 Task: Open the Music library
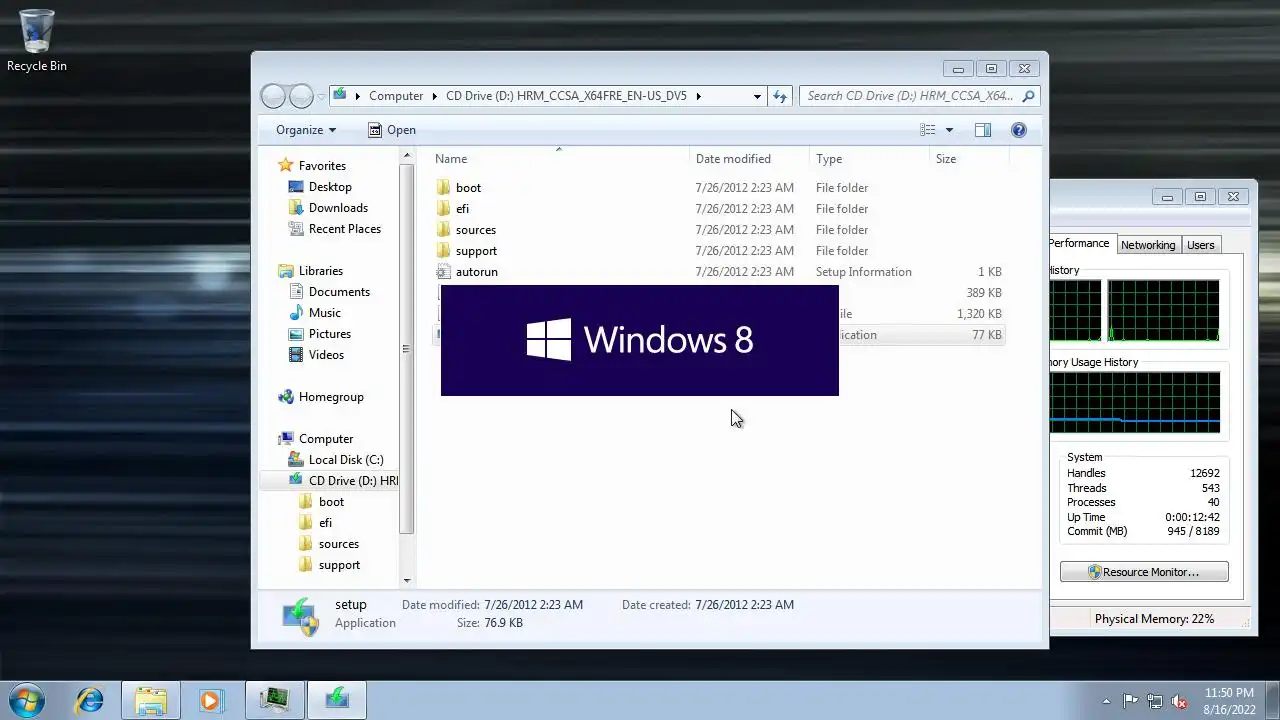click(x=324, y=313)
